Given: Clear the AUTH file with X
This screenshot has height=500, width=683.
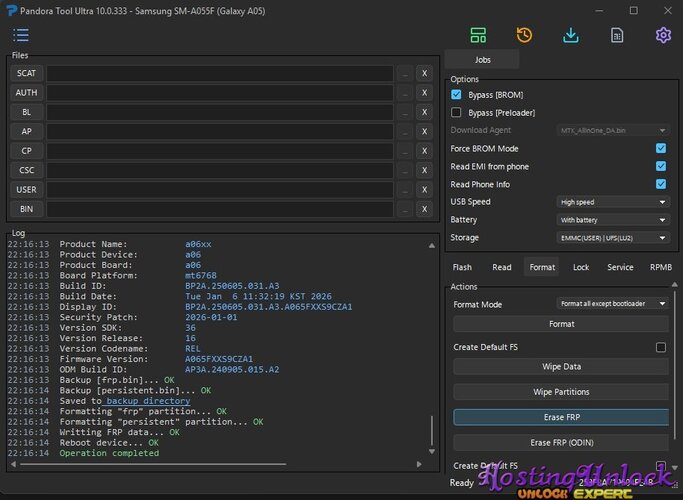Looking at the screenshot, I should coord(424,93).
